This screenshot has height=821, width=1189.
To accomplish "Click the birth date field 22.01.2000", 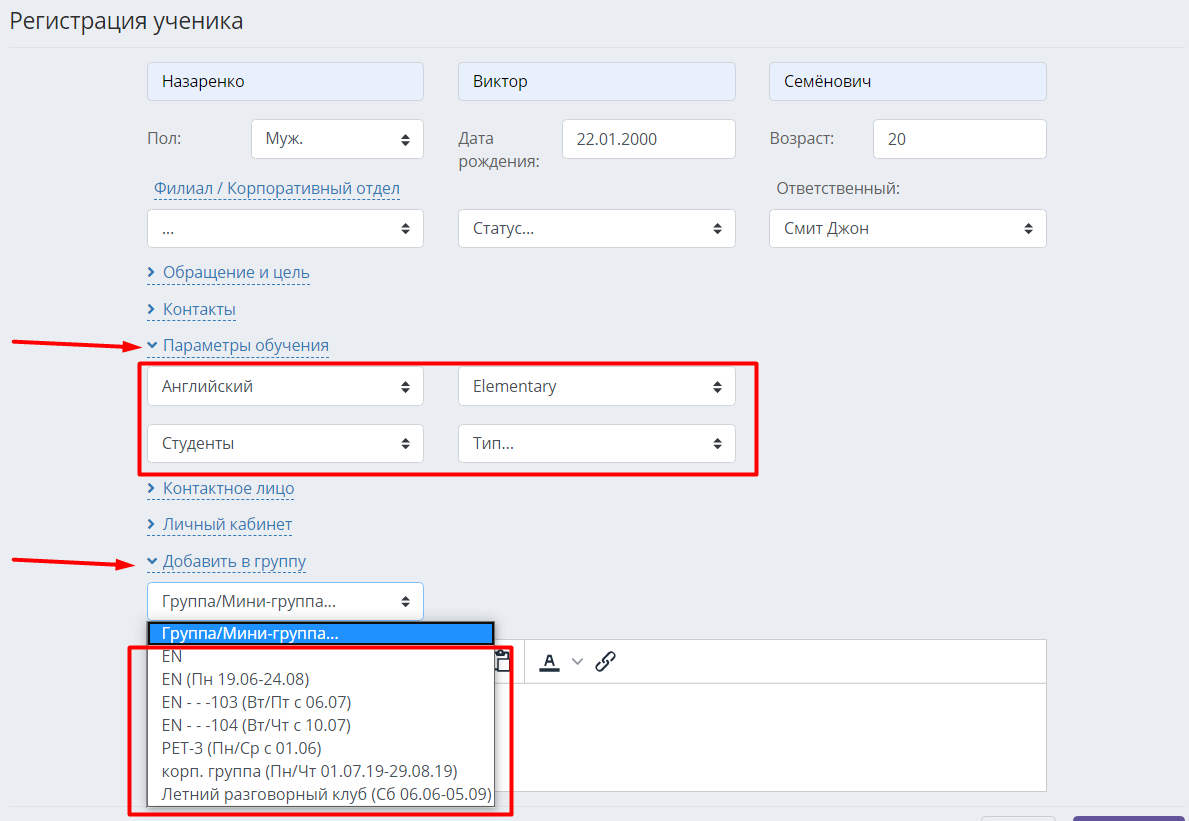I will click(x=648, y=139).
